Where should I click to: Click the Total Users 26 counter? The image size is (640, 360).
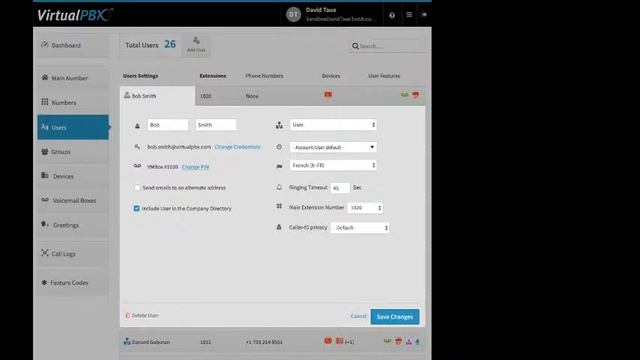coord(150,45)
